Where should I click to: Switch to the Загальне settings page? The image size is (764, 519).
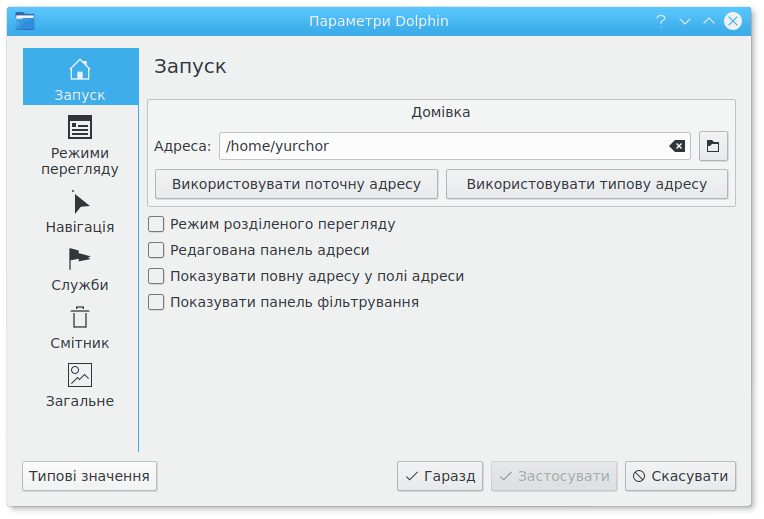coord(80,386)
